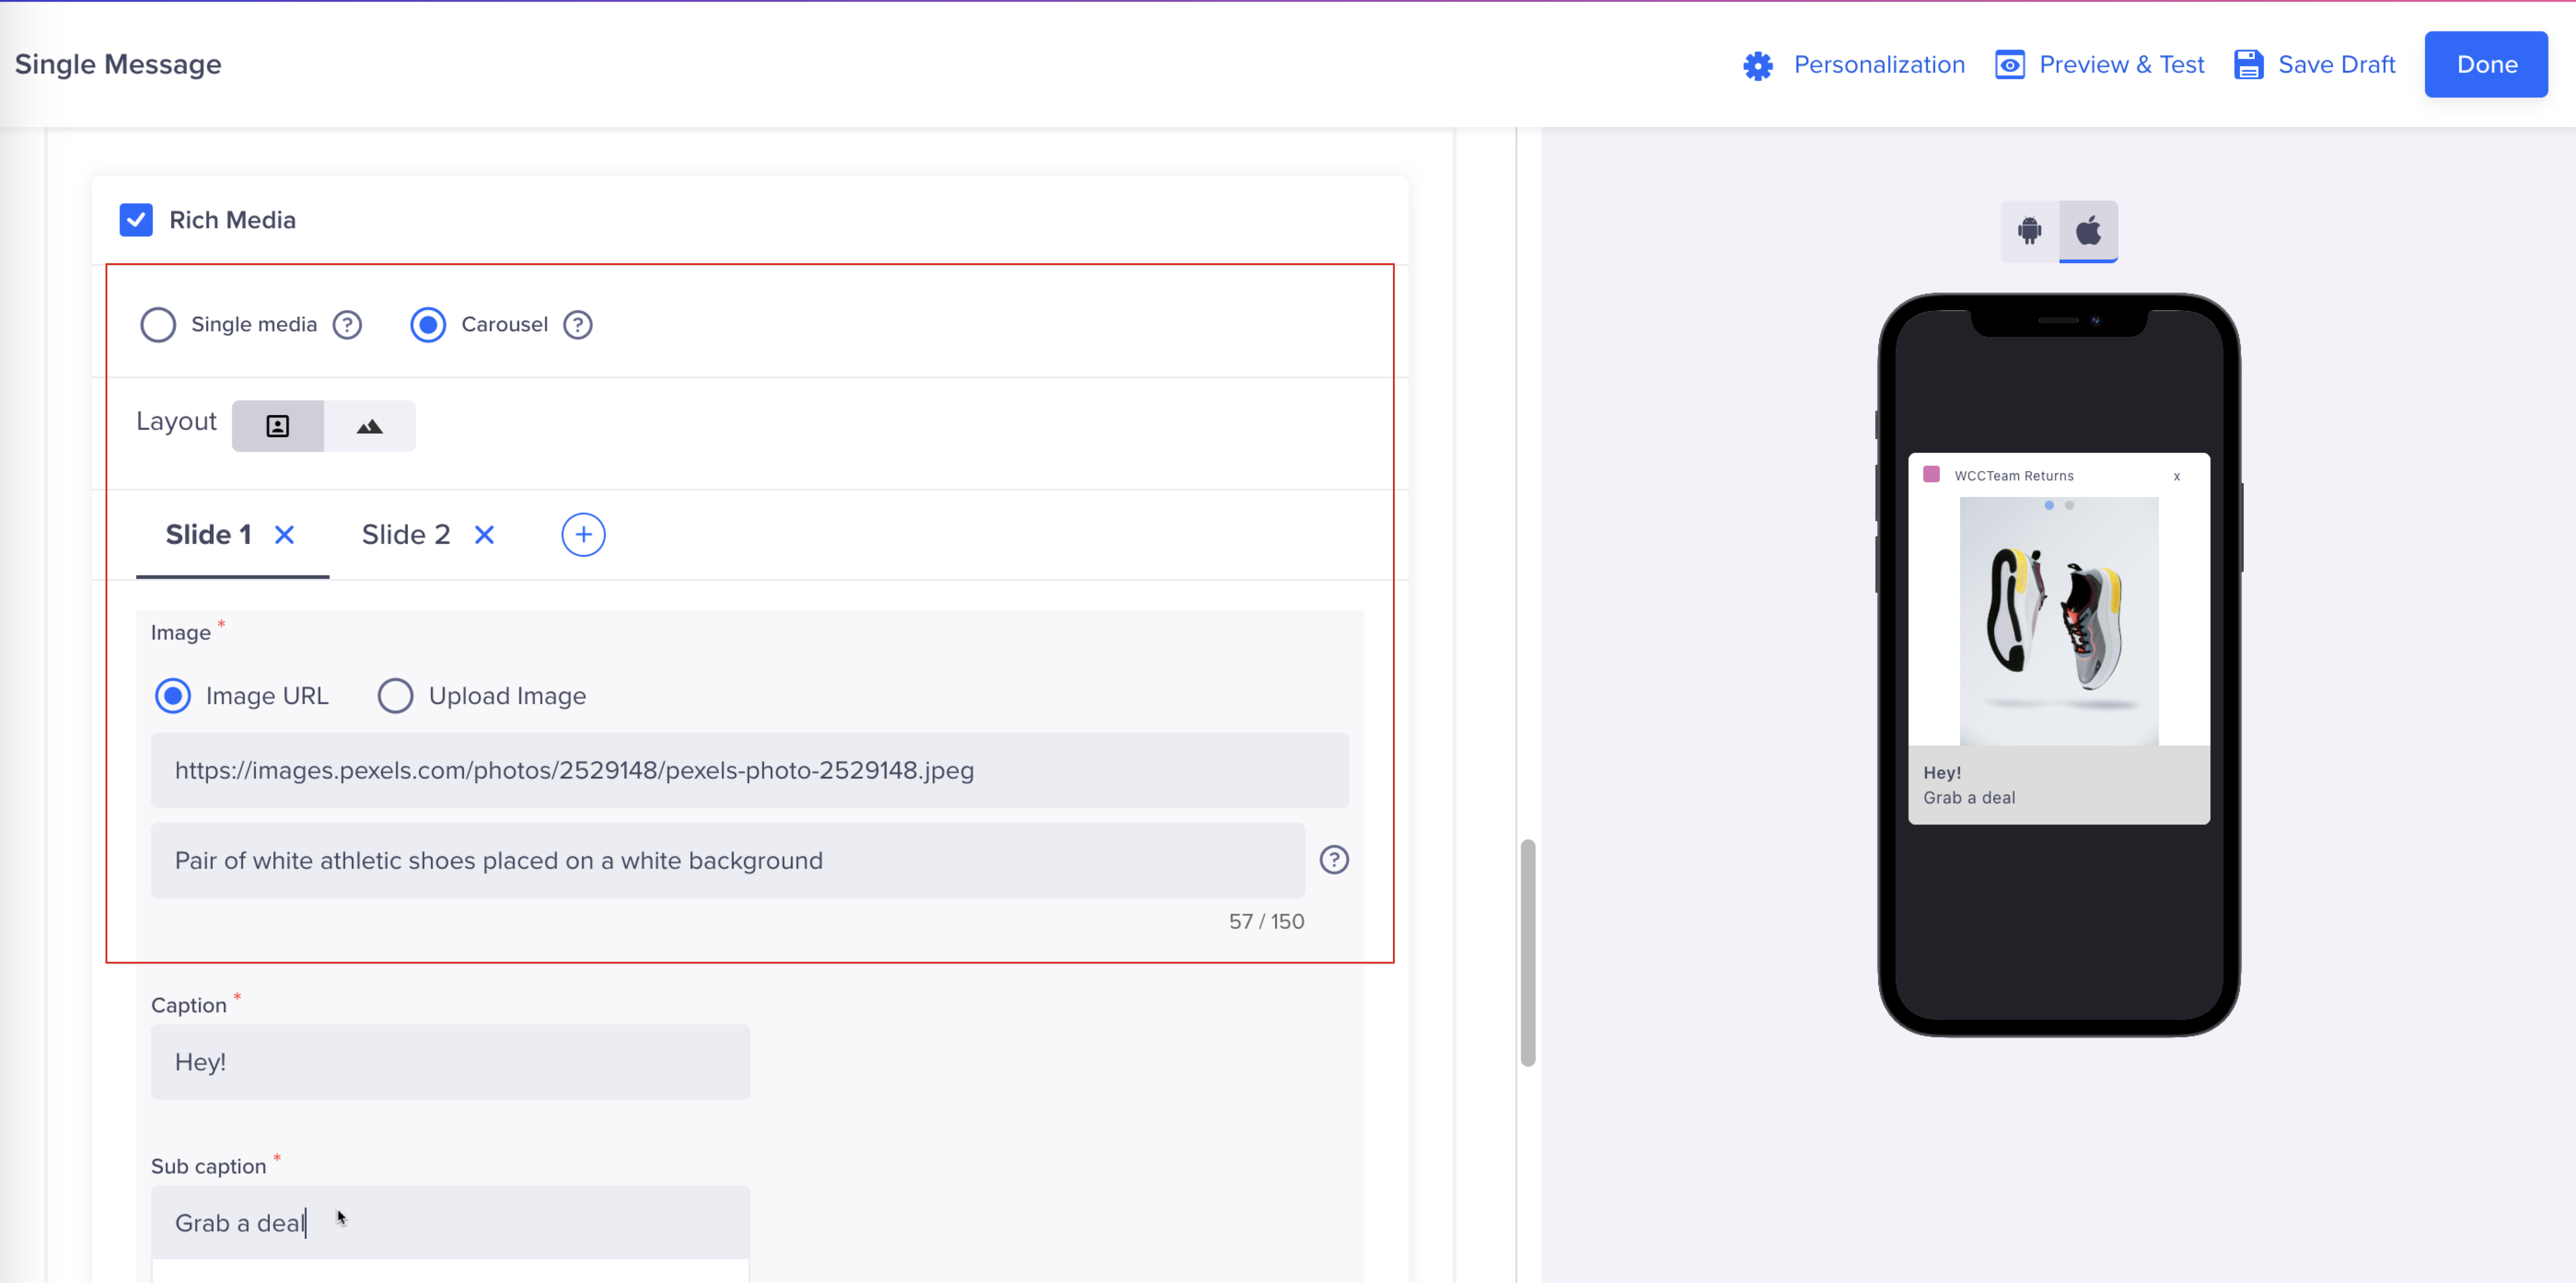Open Personalization gear icon
This screenshot has height=1283, width=2576.
tap(1757, 65)
